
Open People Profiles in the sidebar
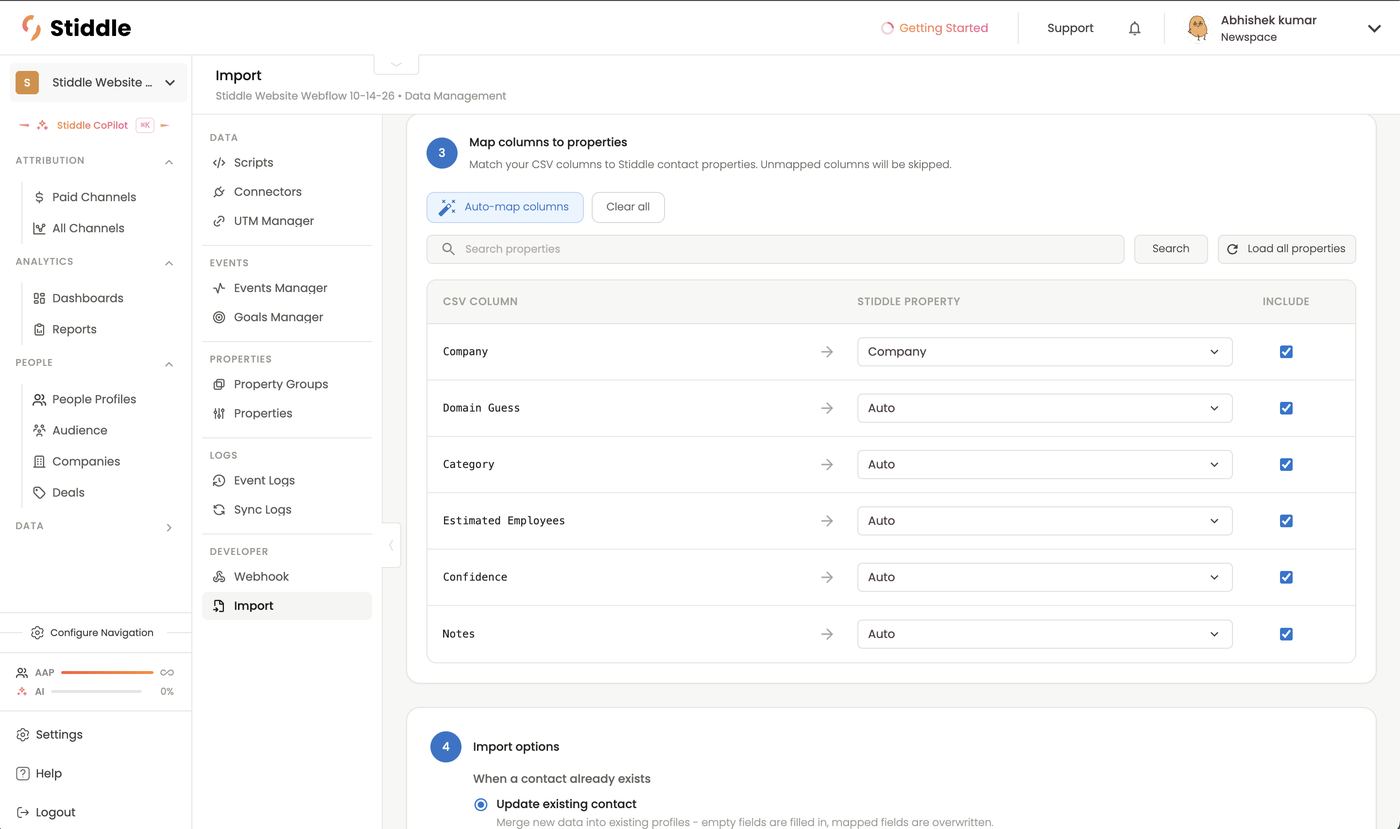(94, 399)
